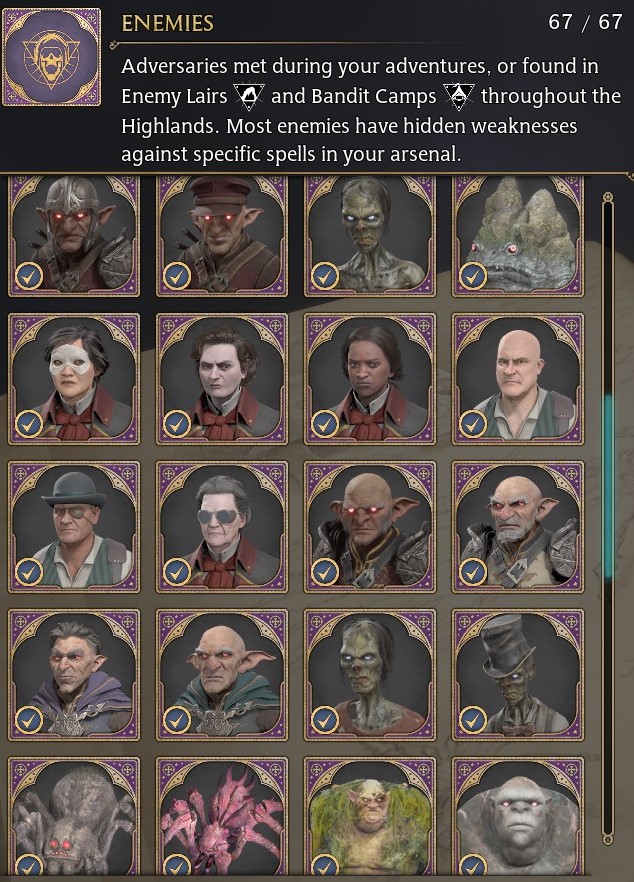Image resolution: width=634 pixels, height=882 pixels.
Task: Click the teal scrollbar thumb
Action: 608,487
